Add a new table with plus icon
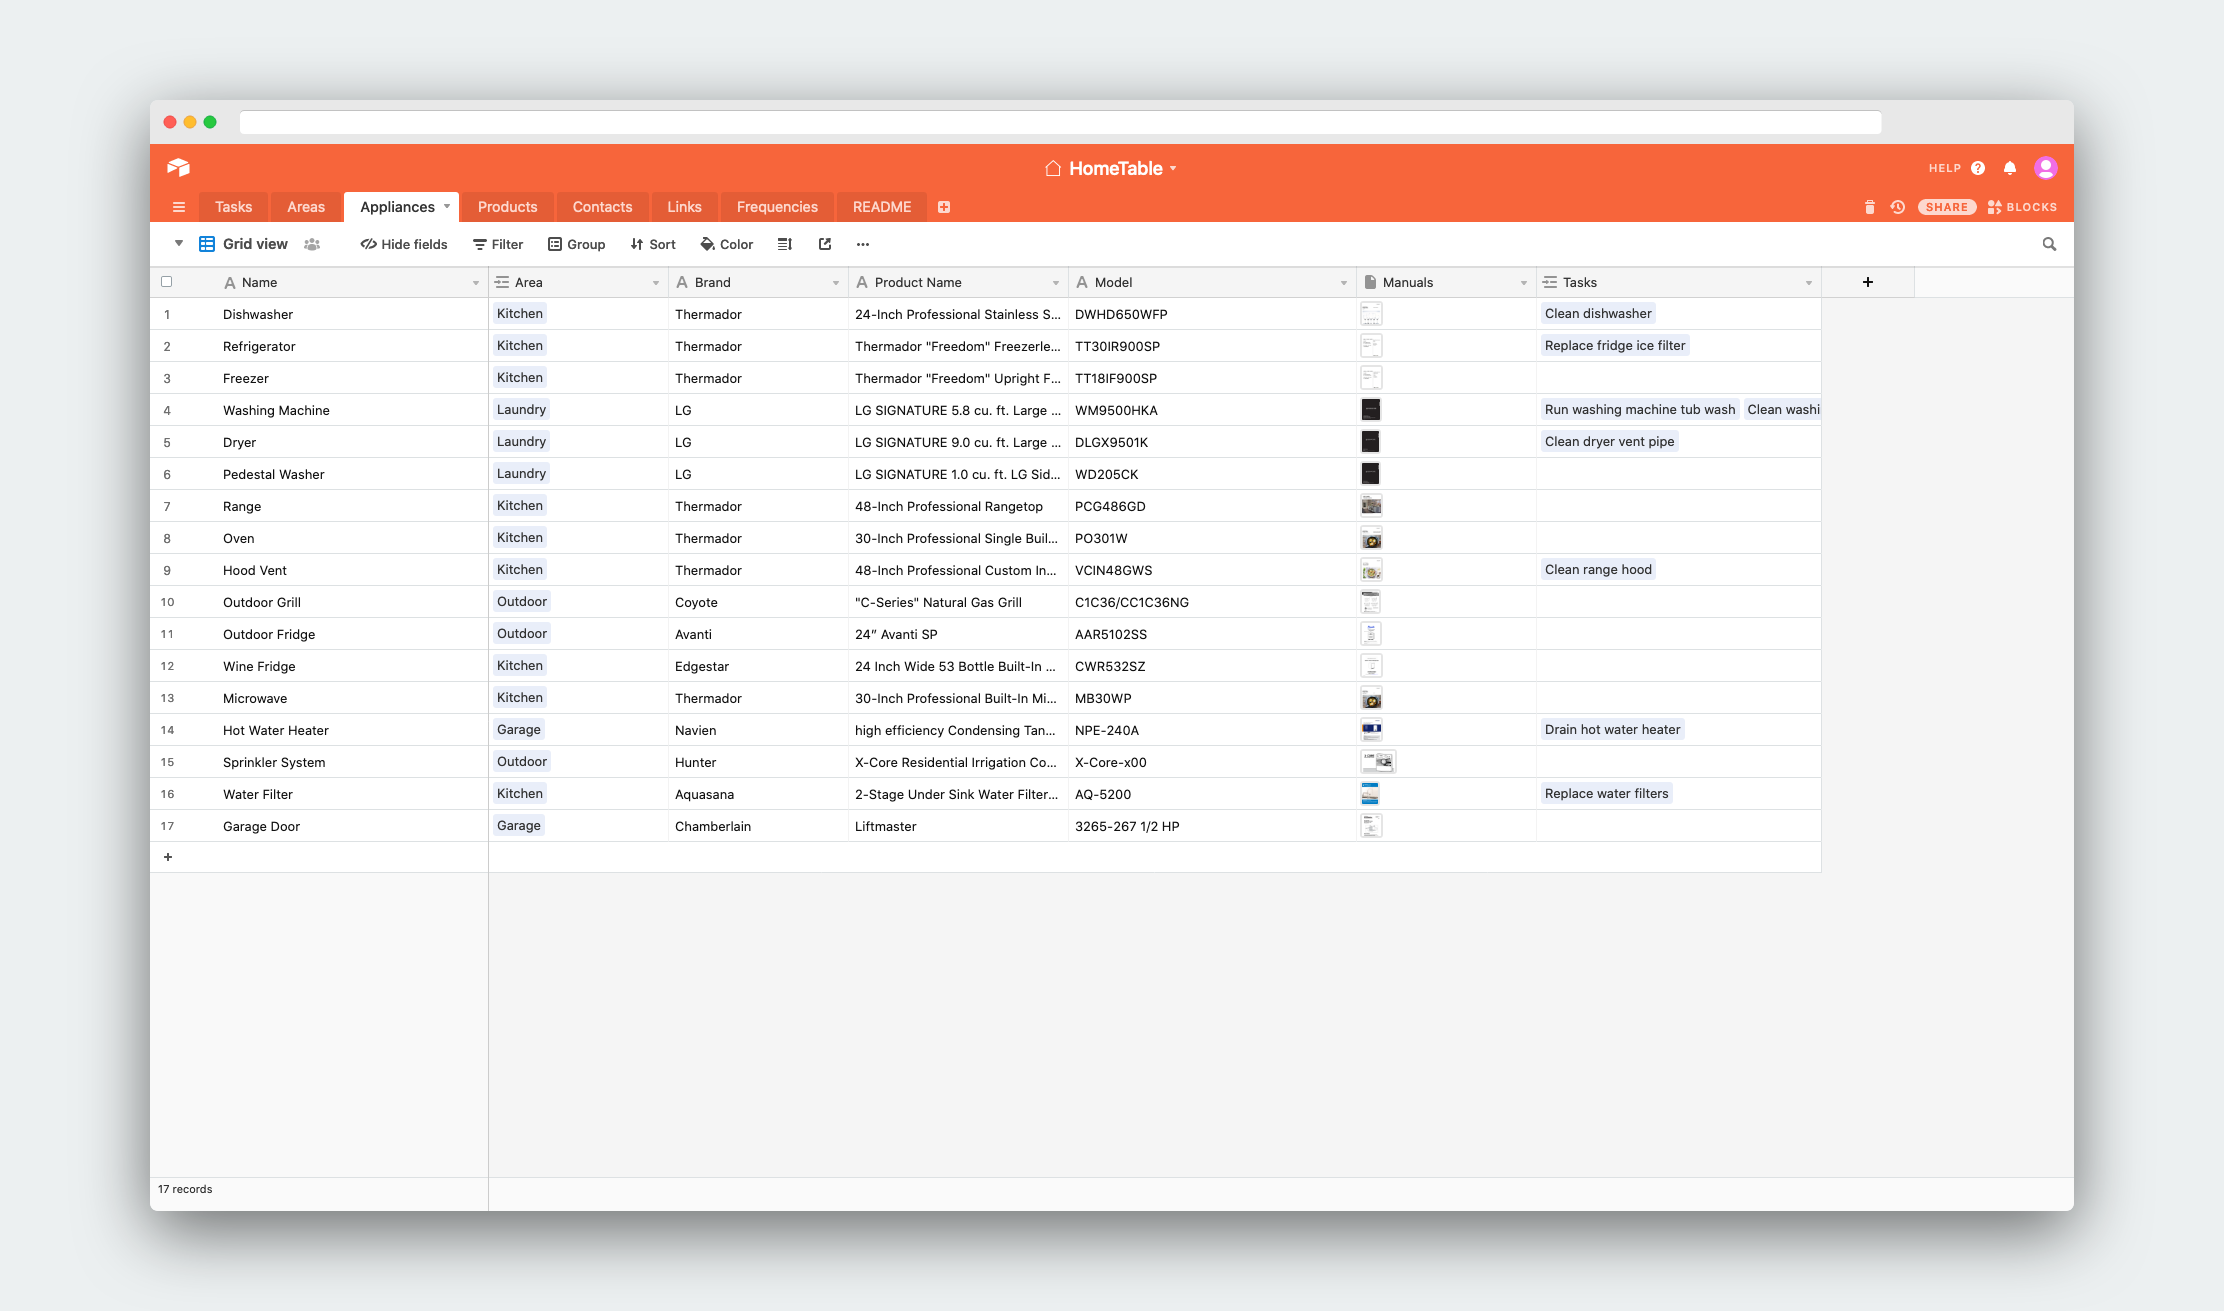Viewport: 2224px width, 1311px height. pyautogui.click(x=944, y=207)
